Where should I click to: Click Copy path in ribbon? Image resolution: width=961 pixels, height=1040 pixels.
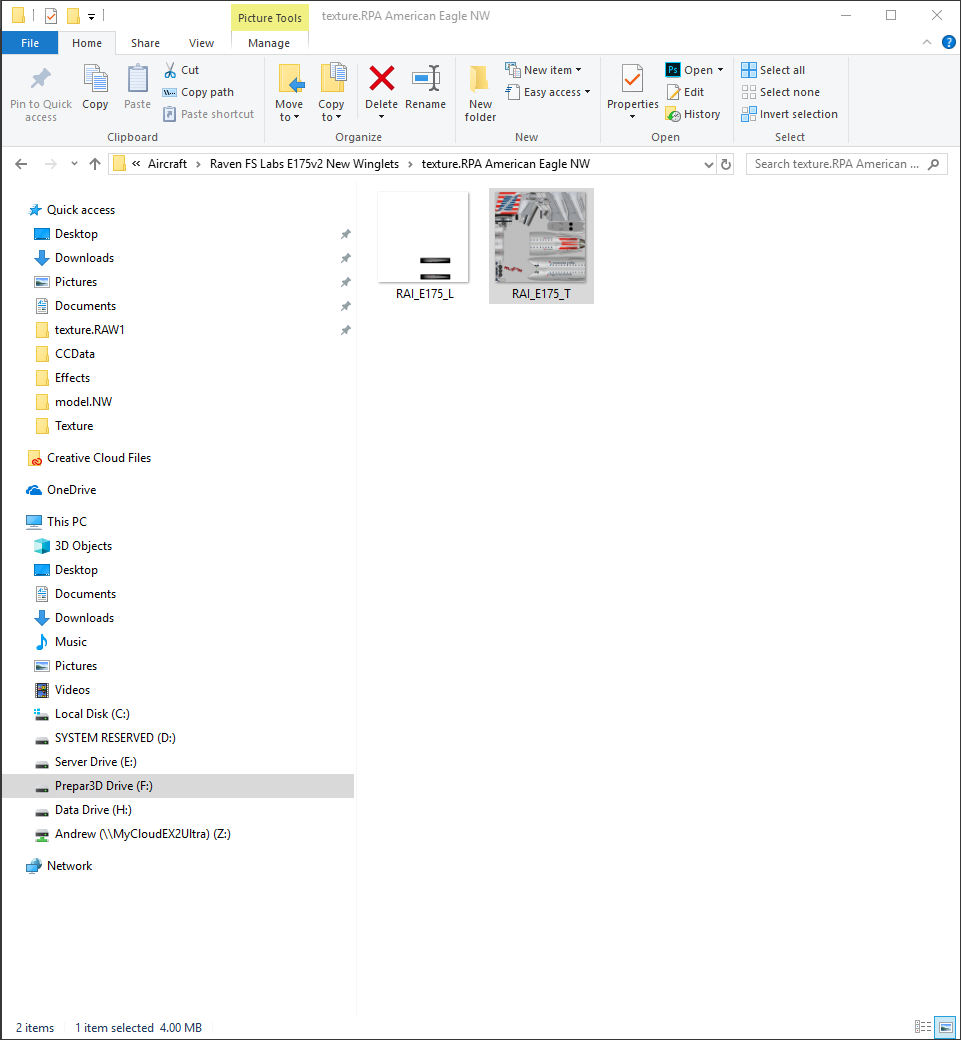tap(198, 92)
